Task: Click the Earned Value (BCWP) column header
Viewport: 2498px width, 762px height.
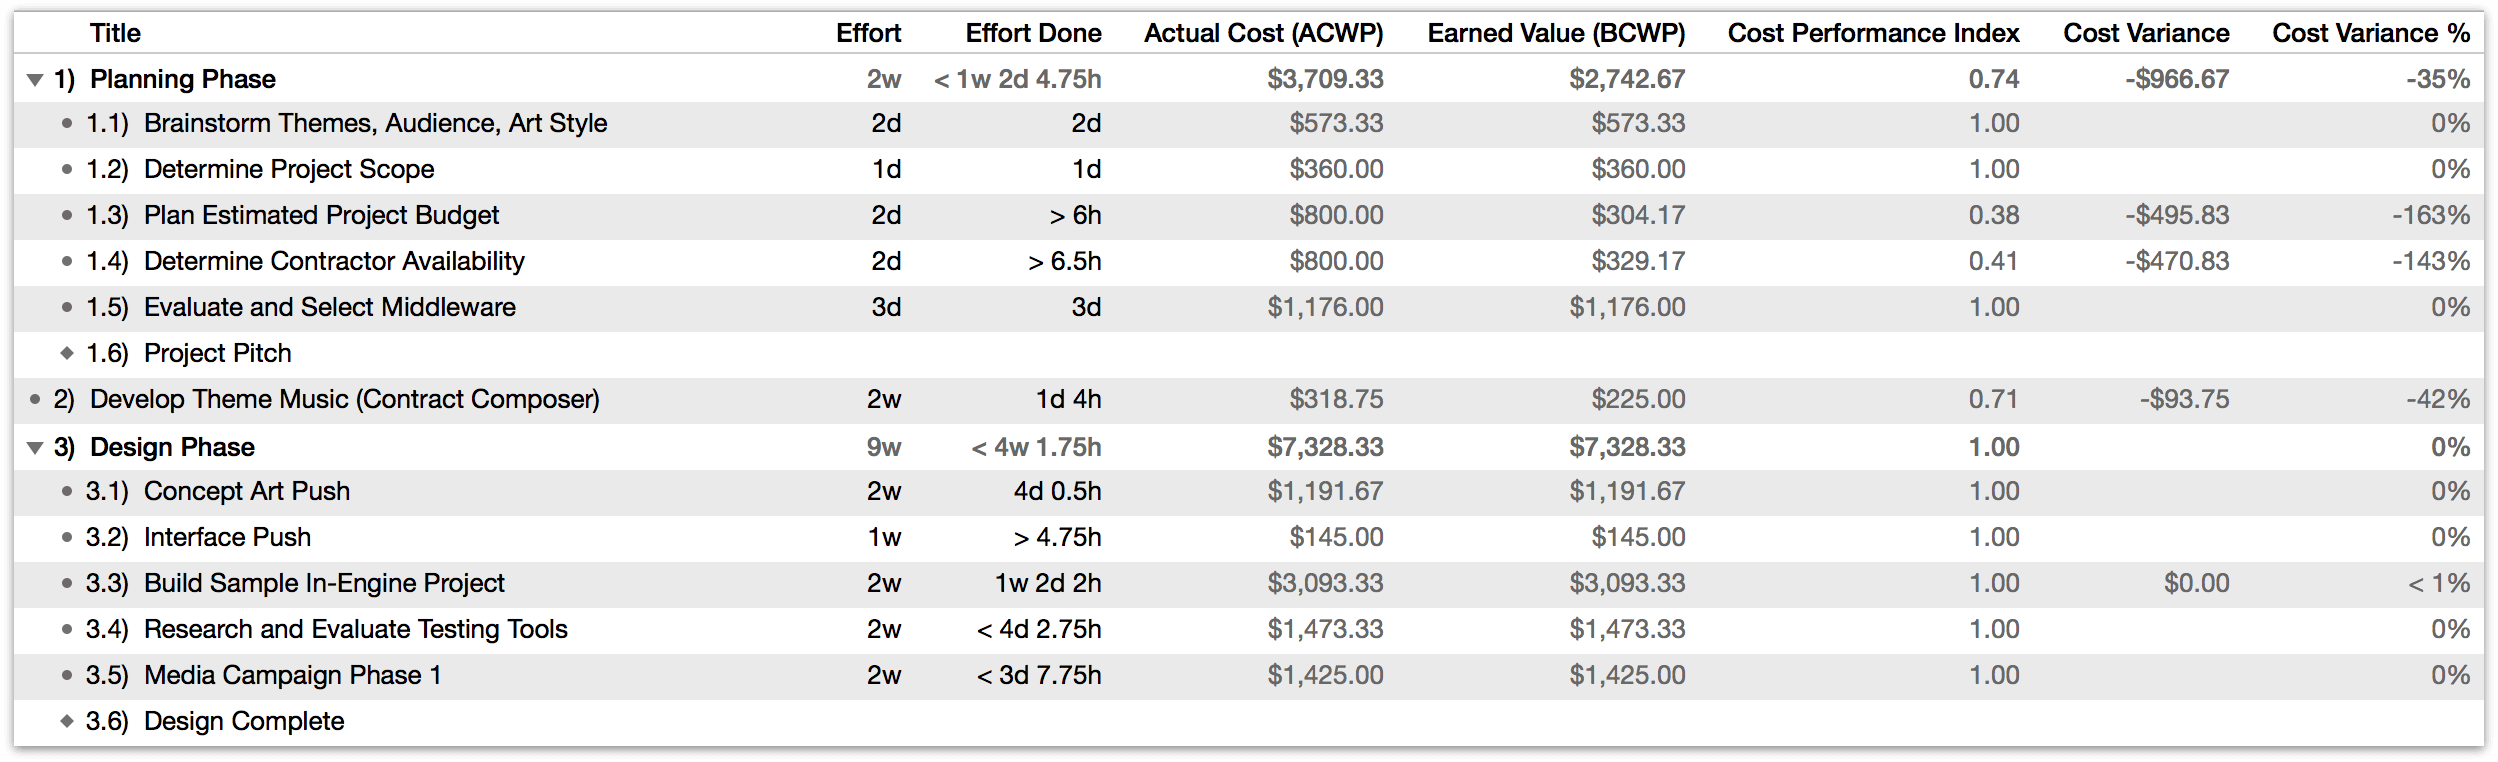Action: tap(1555, 33)
